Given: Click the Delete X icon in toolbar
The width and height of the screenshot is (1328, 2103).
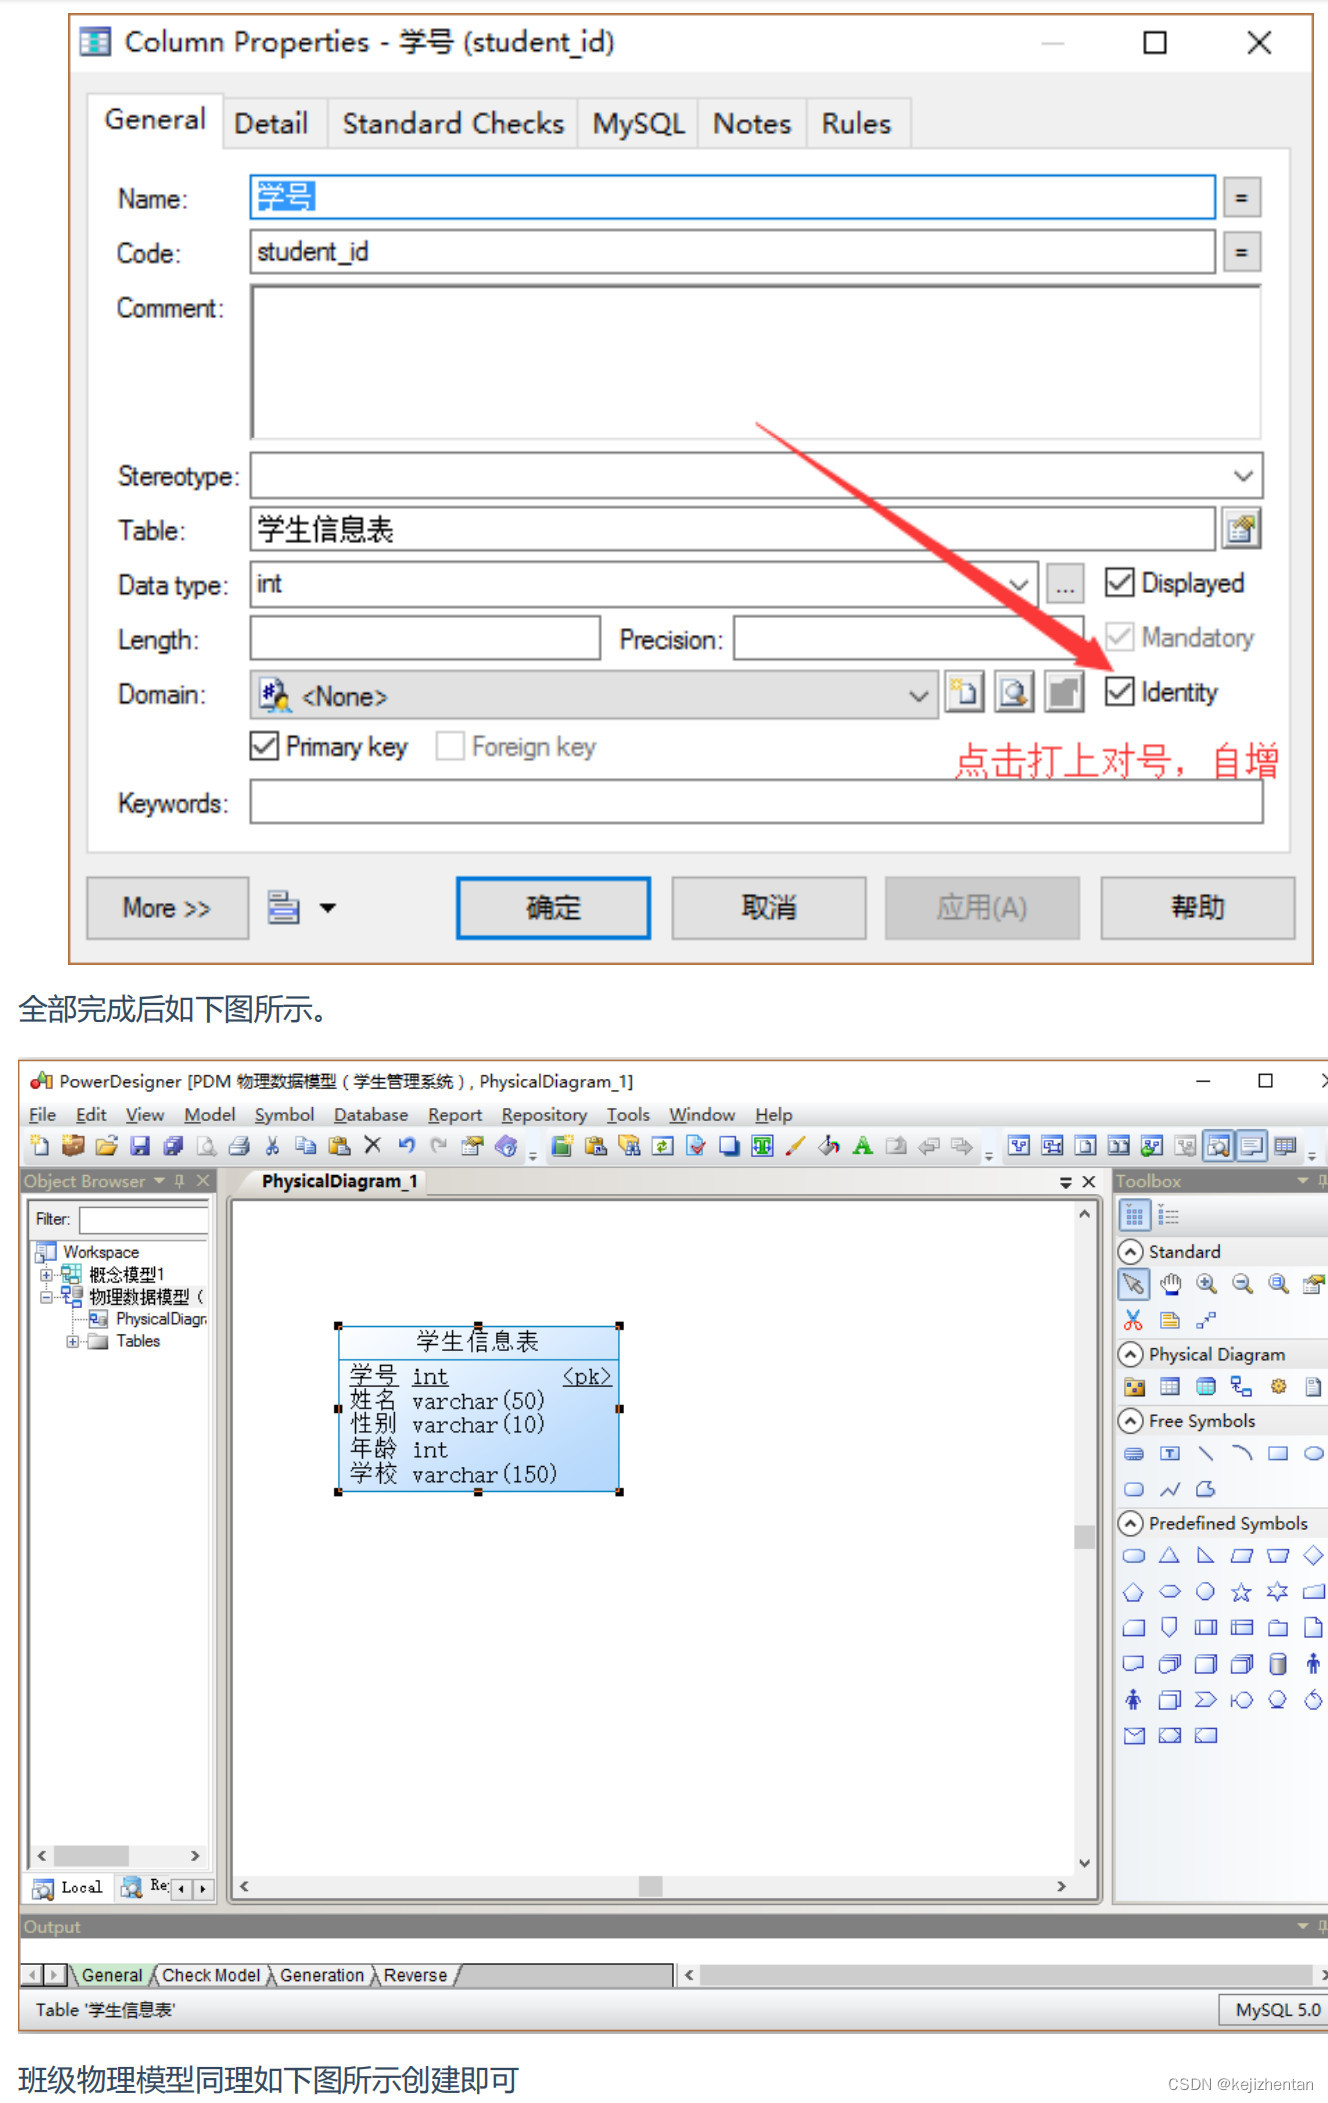Looking at the screenshot, I should 372,1146.
